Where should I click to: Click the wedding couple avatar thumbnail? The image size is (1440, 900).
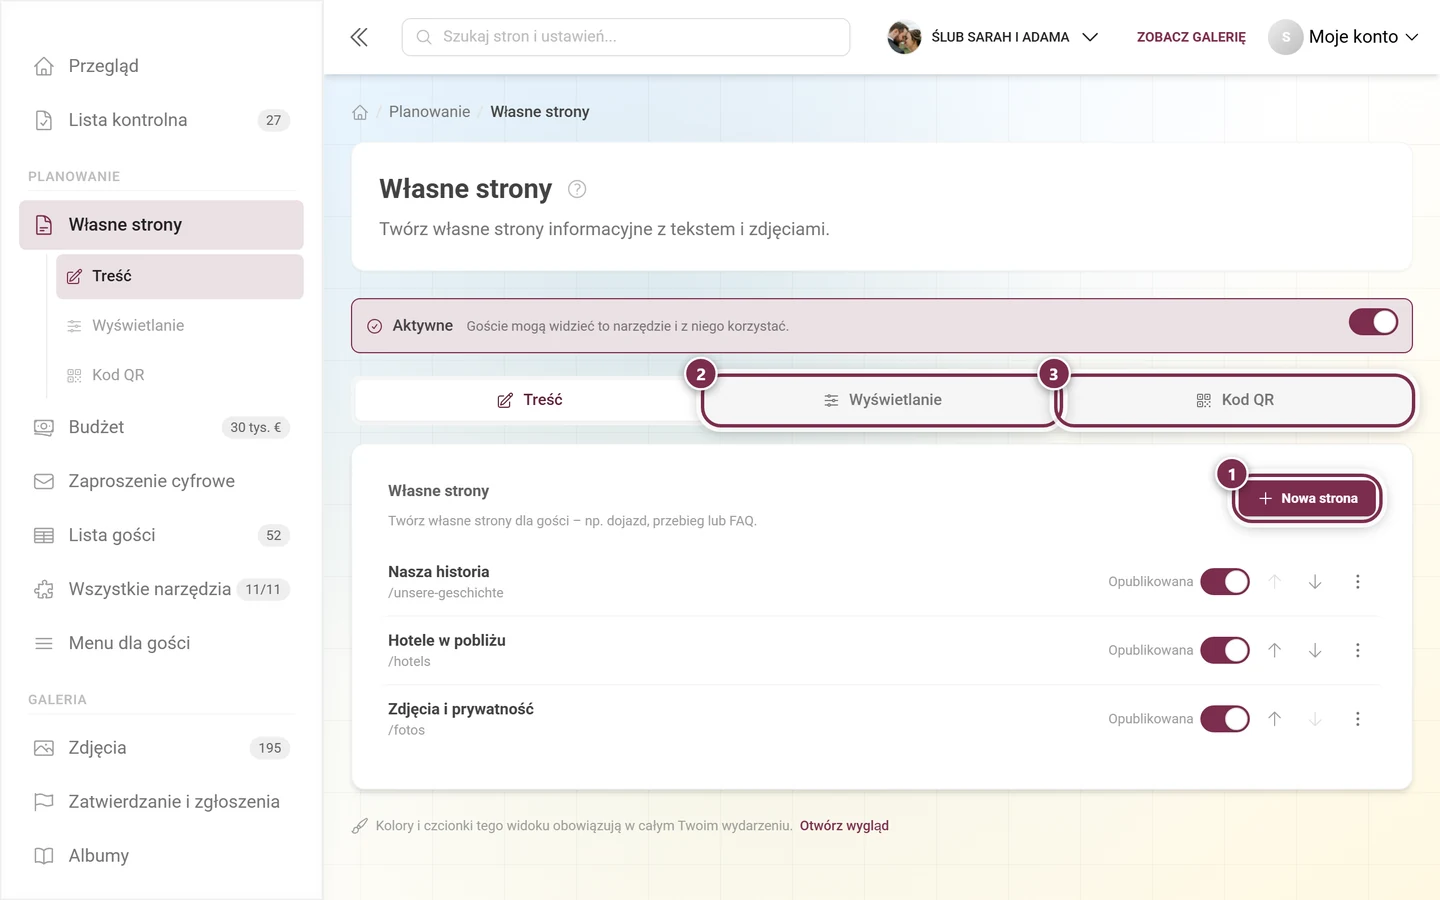coord(904,37)
